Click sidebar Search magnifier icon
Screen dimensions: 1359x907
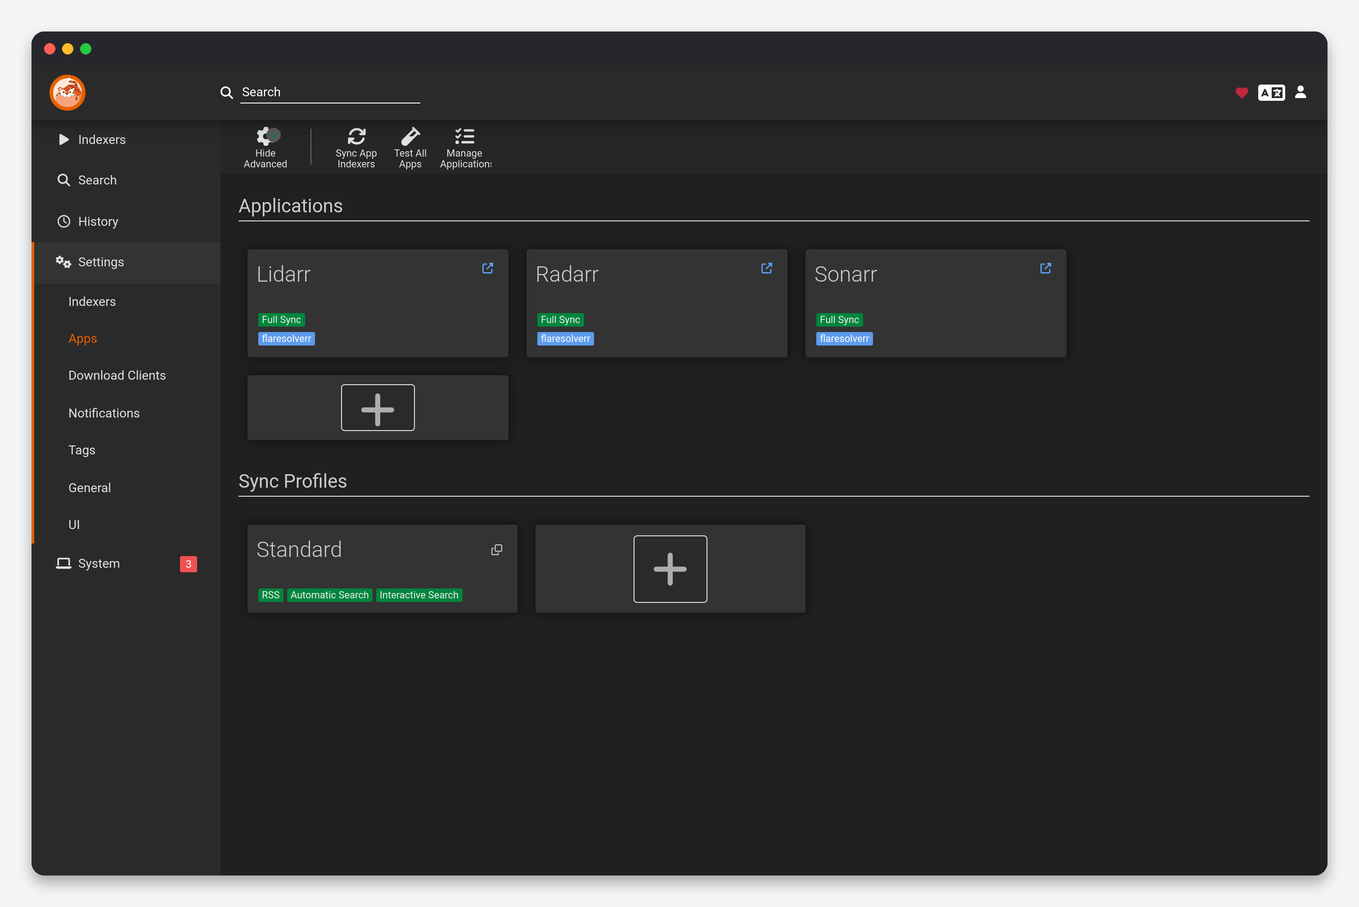click(64, 180)
